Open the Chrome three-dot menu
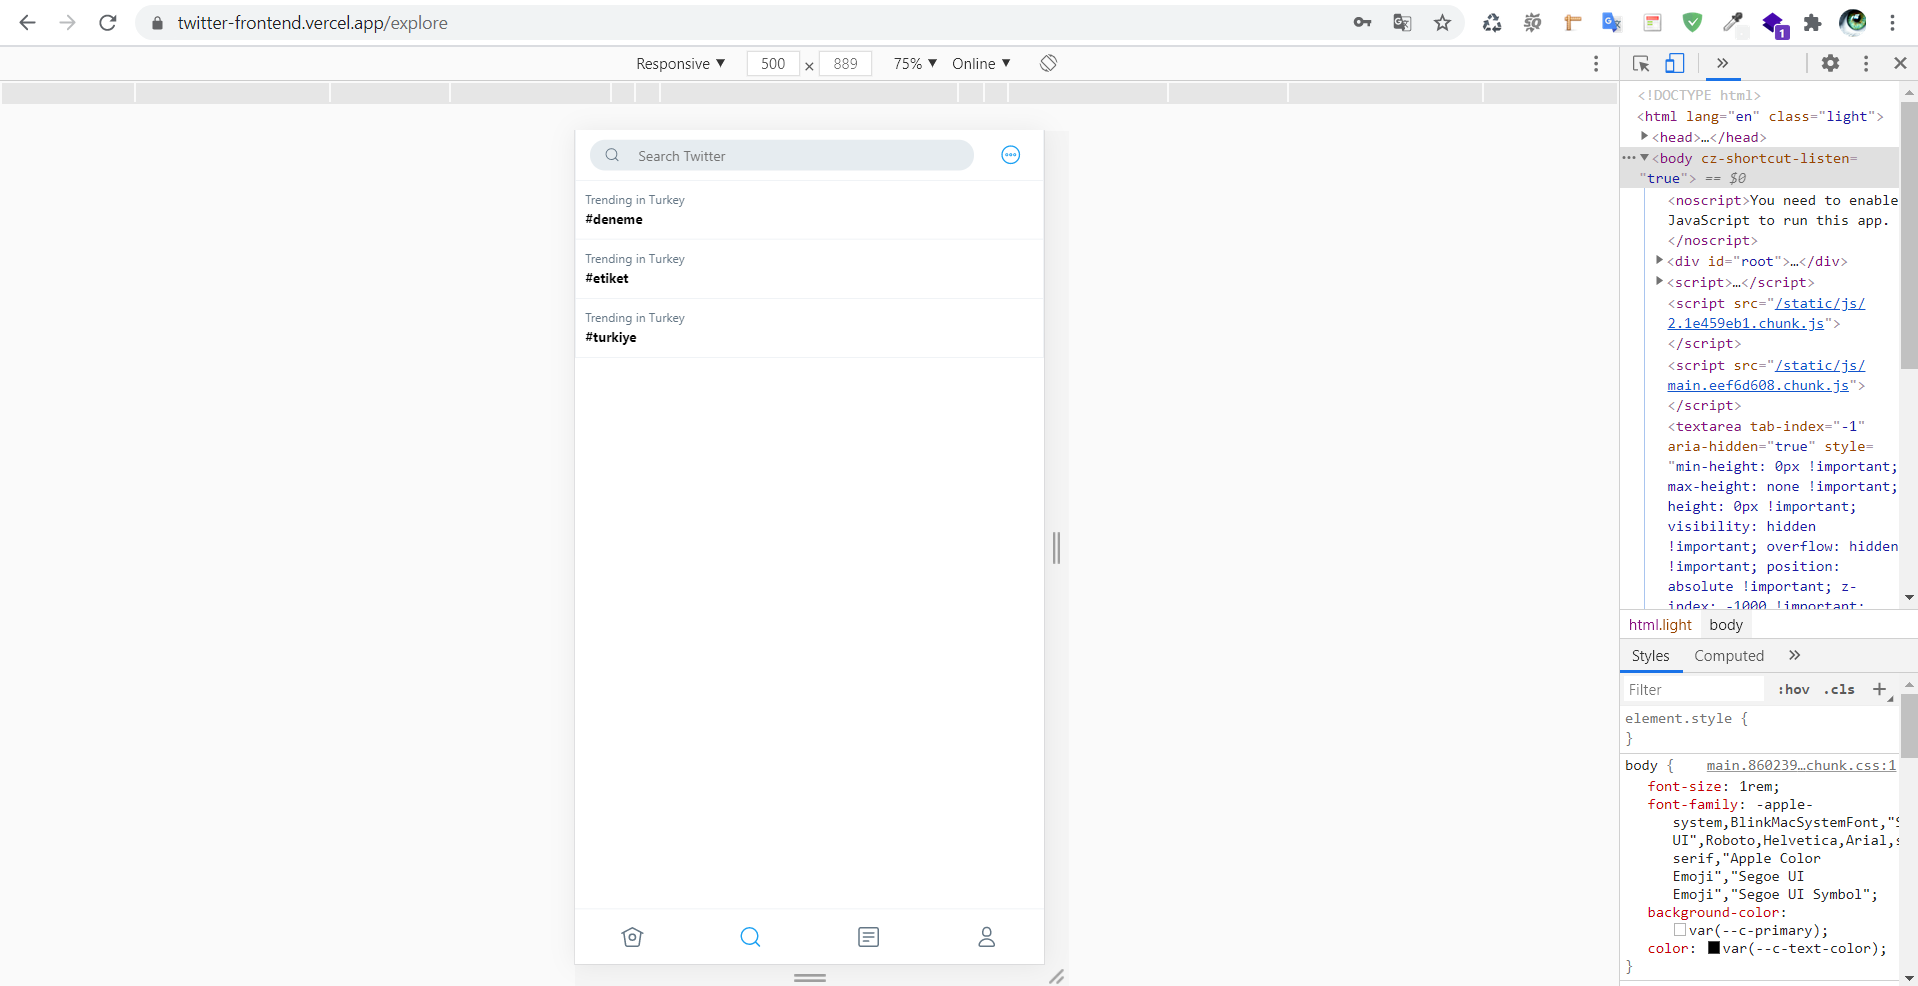Viewport: 1918px width, 986px height. point(1892,22)
